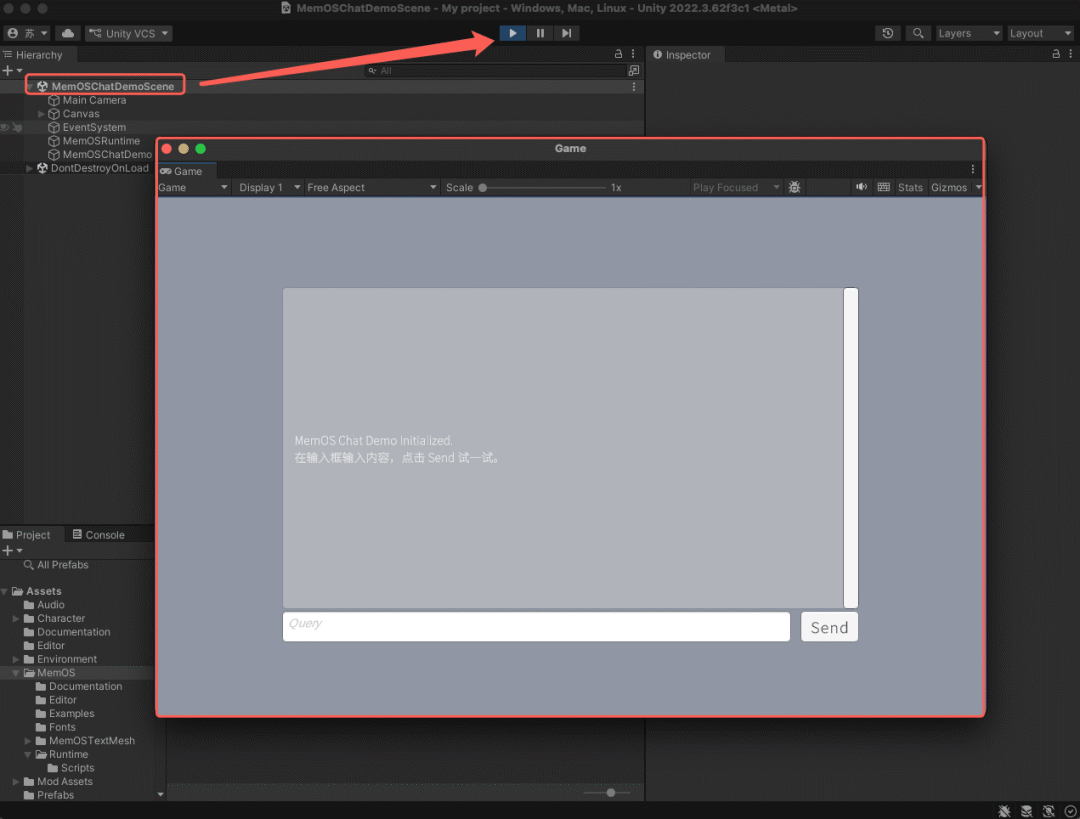Toggle Stats overlay in Game view

click(910, 187)
